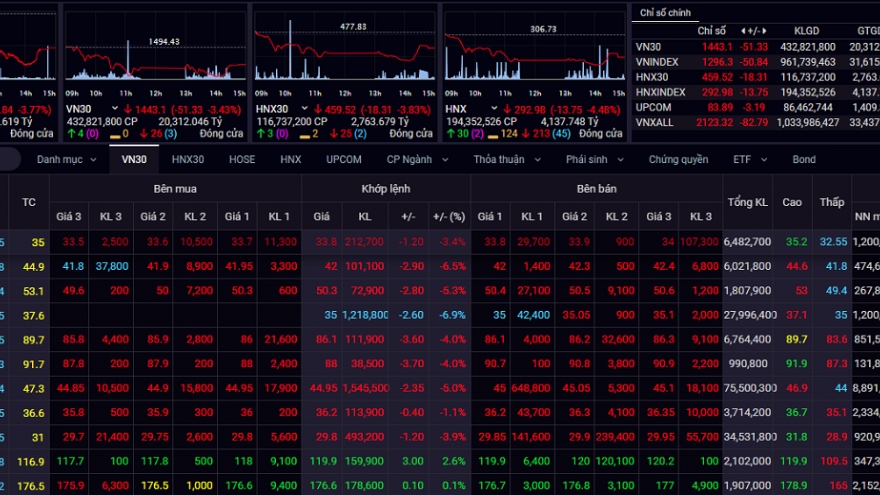Click the Khớp lệnh +/- (%) column header
The width and height of the screenshot is (880, 495).
(447, 217)
